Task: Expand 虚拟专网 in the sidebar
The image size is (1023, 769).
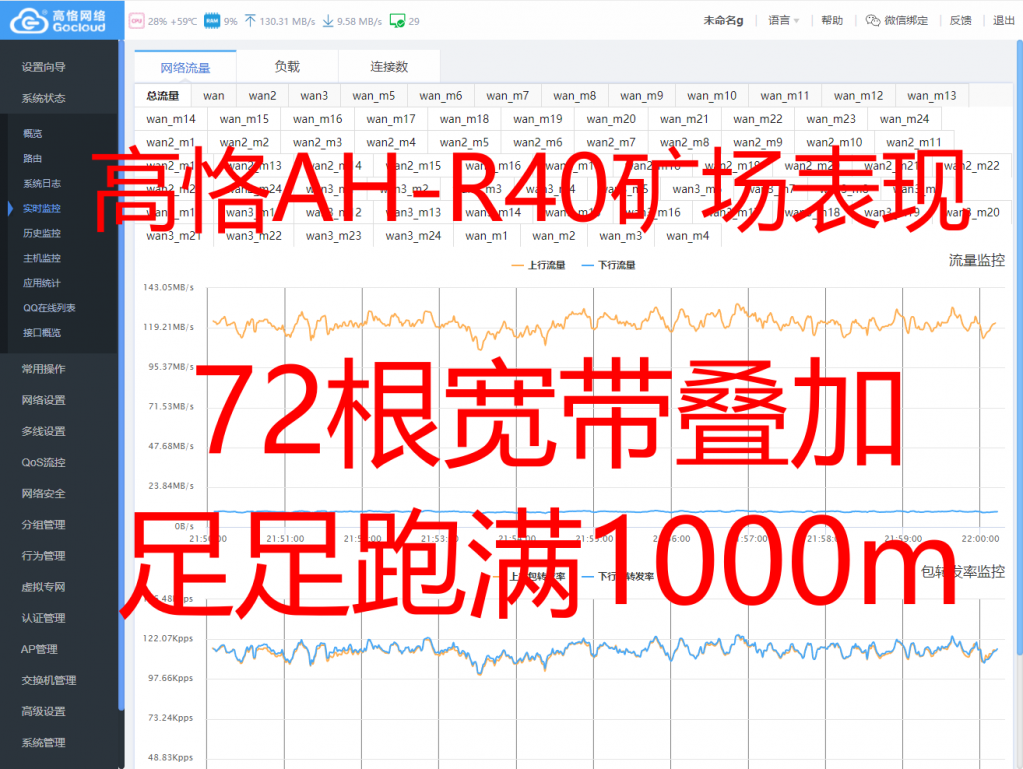Action: 43,587
